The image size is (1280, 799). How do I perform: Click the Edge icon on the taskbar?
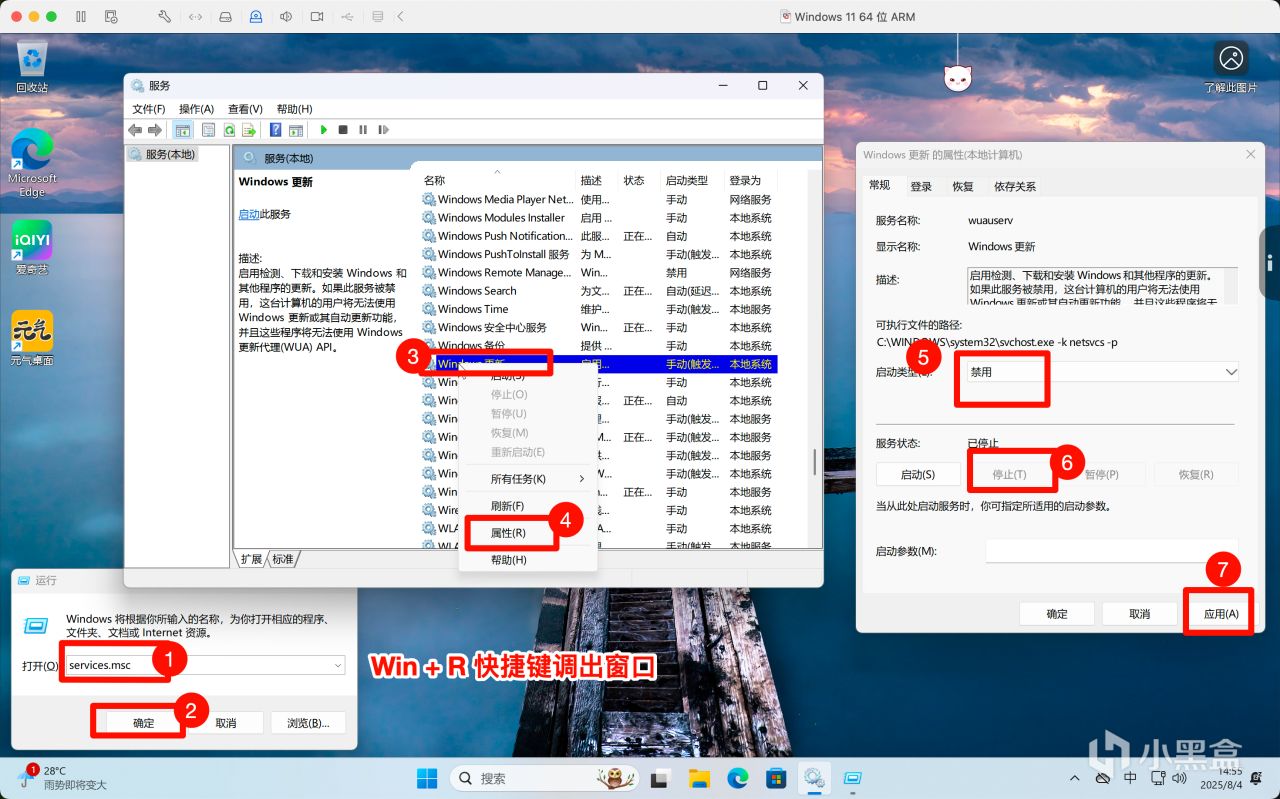[737, 778]
